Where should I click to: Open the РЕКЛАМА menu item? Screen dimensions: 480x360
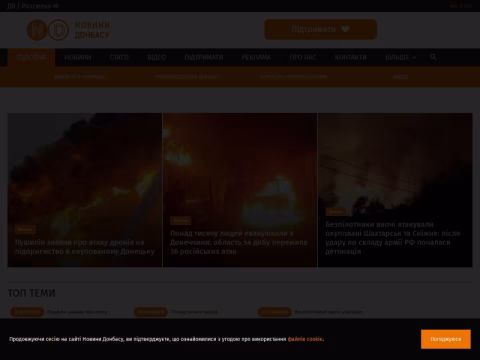point(256,57)
